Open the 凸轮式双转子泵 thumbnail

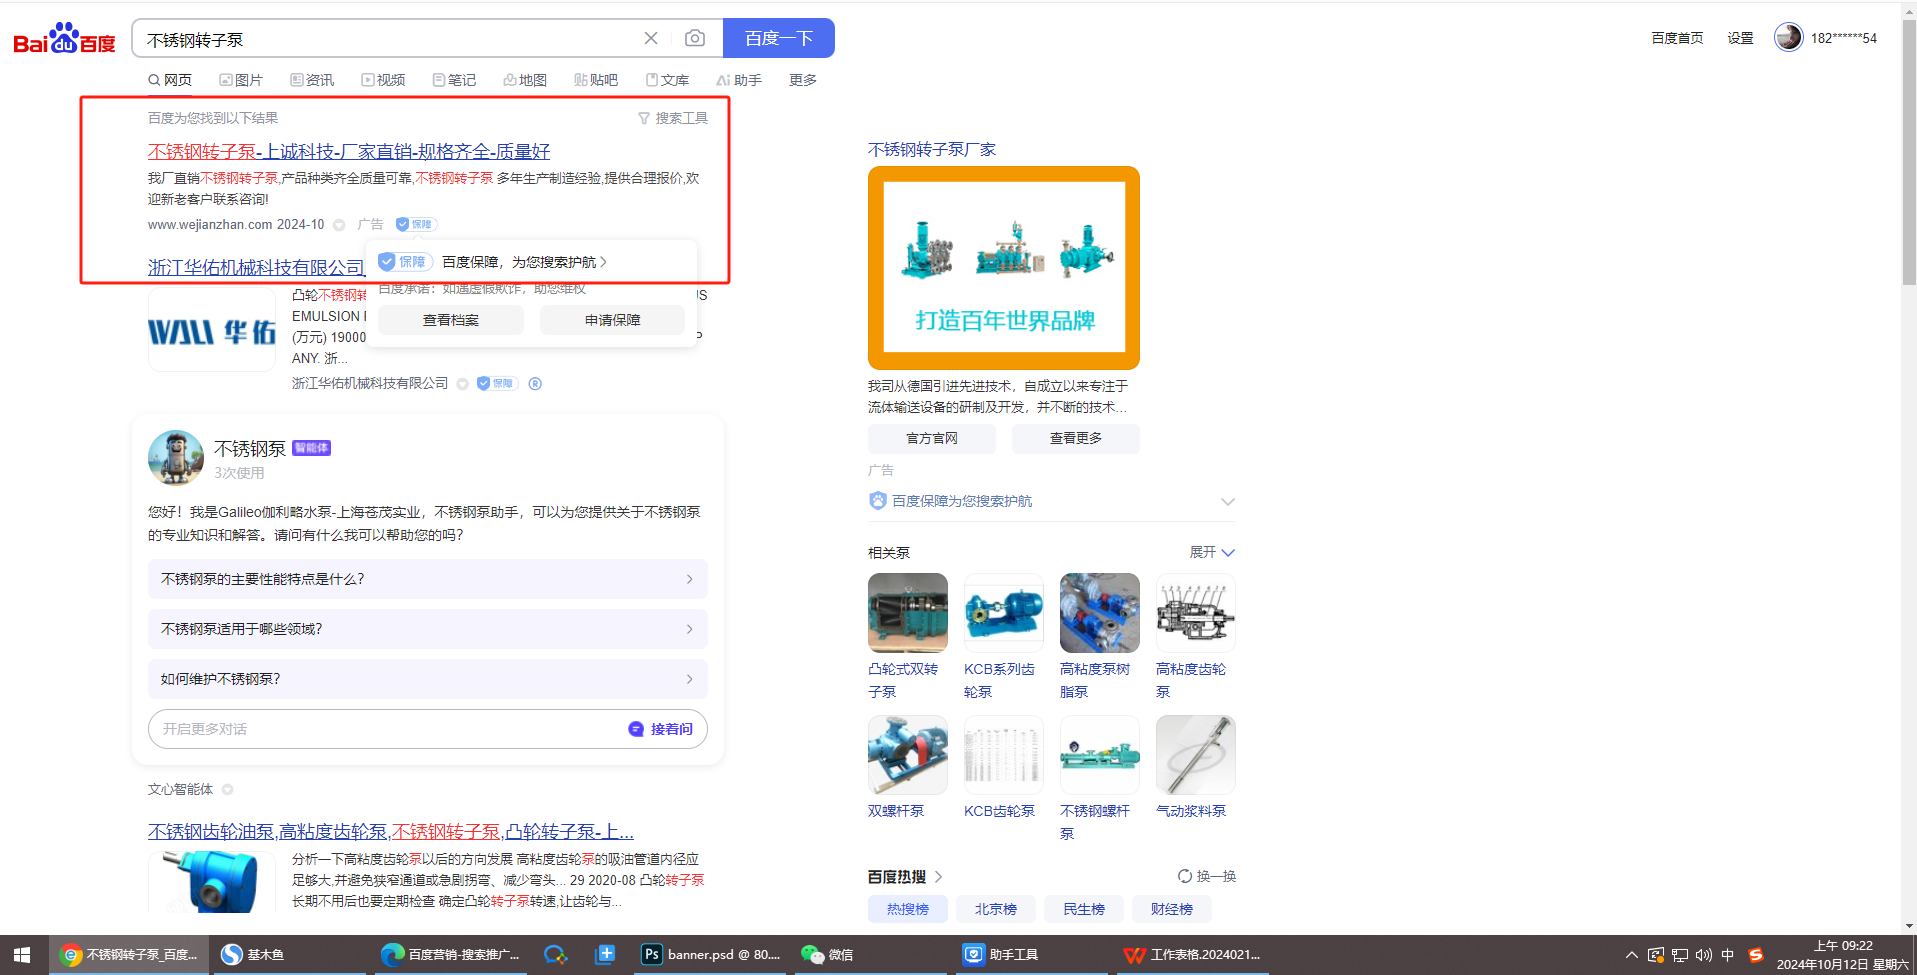908,613
